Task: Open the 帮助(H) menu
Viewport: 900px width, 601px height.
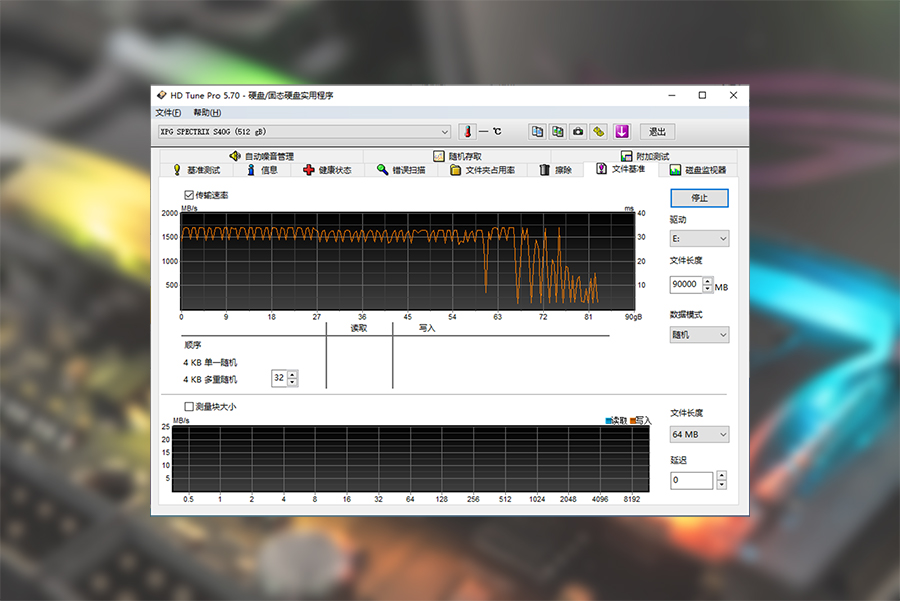Action: click(x=207, y=113)
